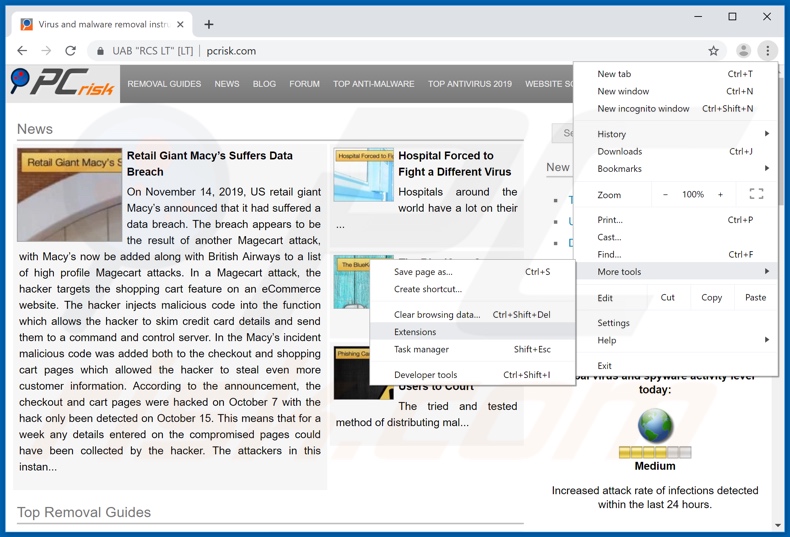Click the PCrisk logo

point(62,84)
